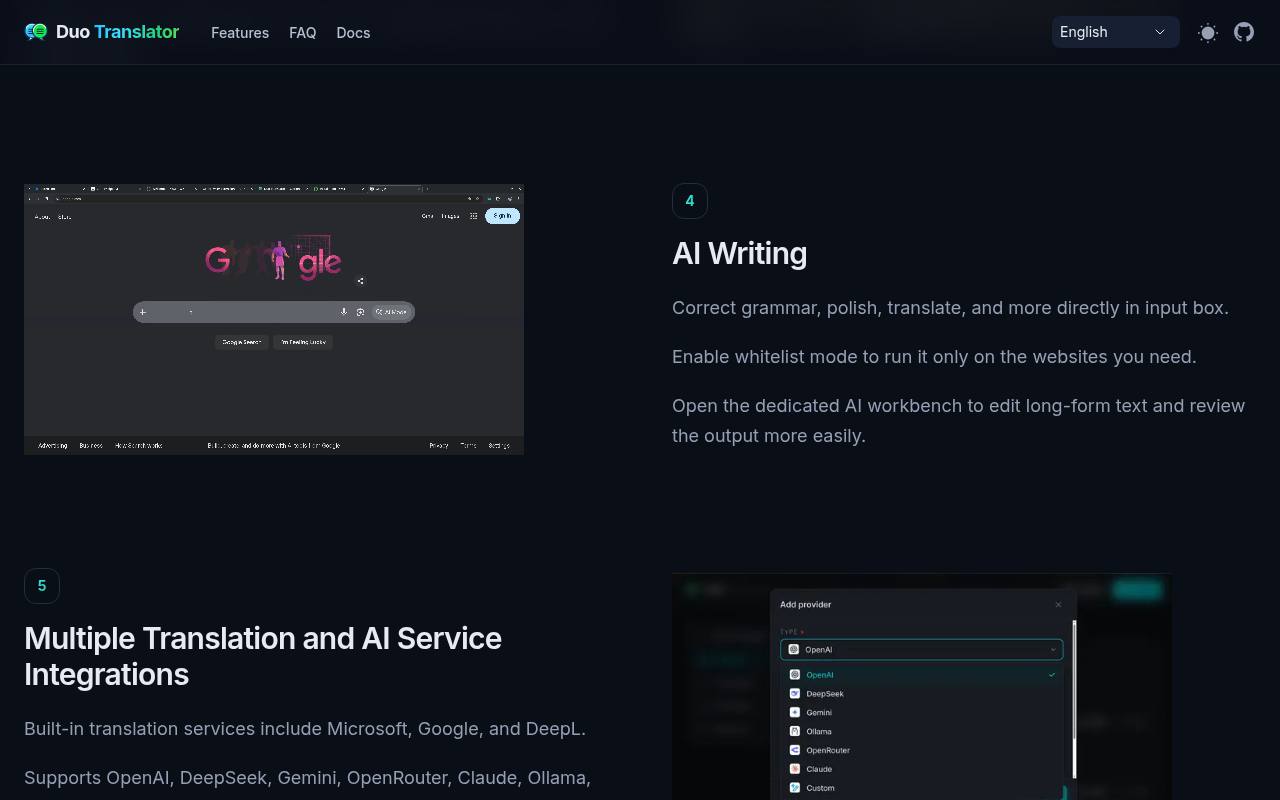This screenshot has width=1280, height=800.
Task: Click the Google Lens camera icon in the search box
Action: [x=360, y=312]
